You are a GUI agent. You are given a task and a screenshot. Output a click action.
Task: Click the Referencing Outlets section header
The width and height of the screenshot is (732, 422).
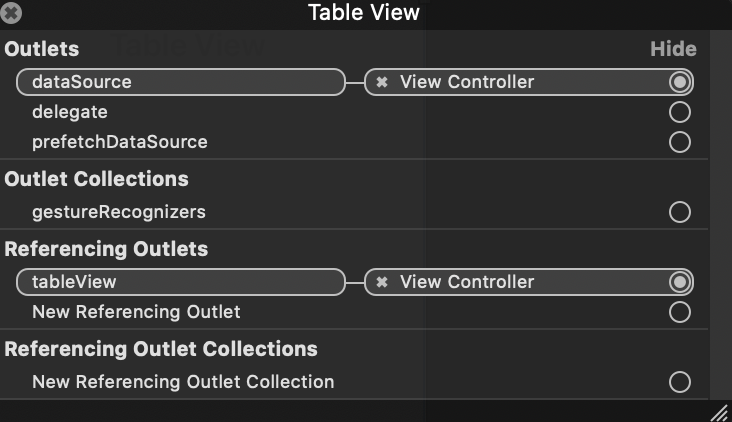tap(106, 249)
